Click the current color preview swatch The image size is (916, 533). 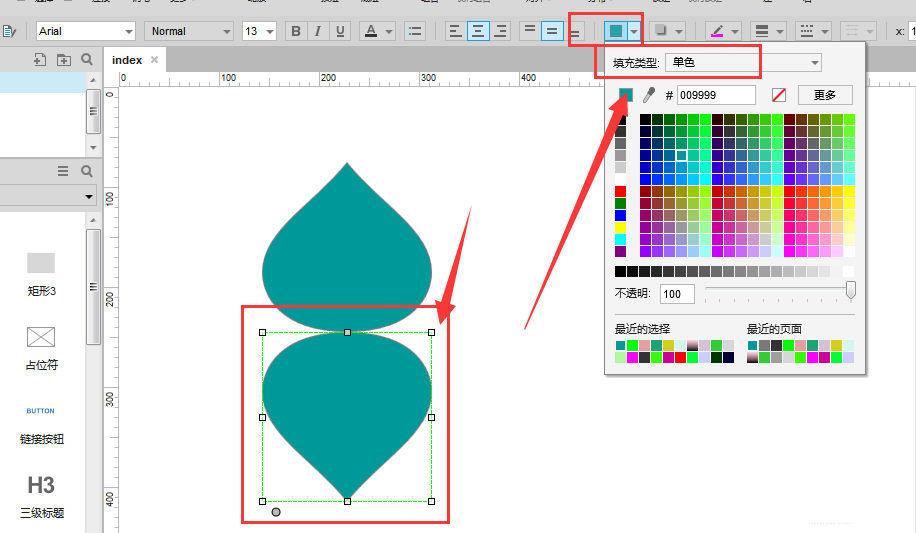[625, 95]
